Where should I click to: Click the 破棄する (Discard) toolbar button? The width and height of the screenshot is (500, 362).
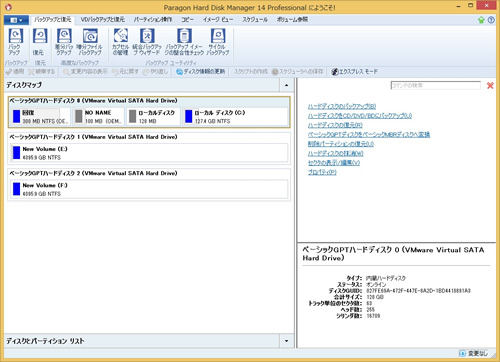[41, 72]
